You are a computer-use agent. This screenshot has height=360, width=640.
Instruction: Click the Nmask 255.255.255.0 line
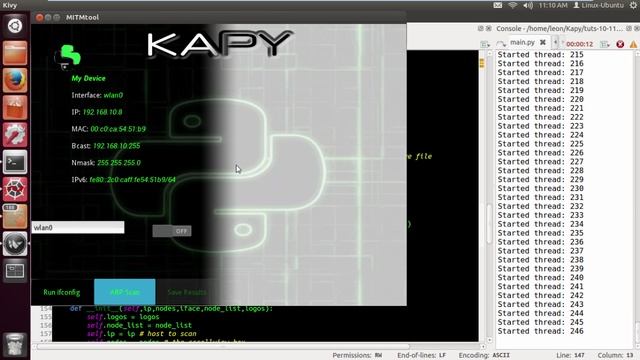coord(106,162)
